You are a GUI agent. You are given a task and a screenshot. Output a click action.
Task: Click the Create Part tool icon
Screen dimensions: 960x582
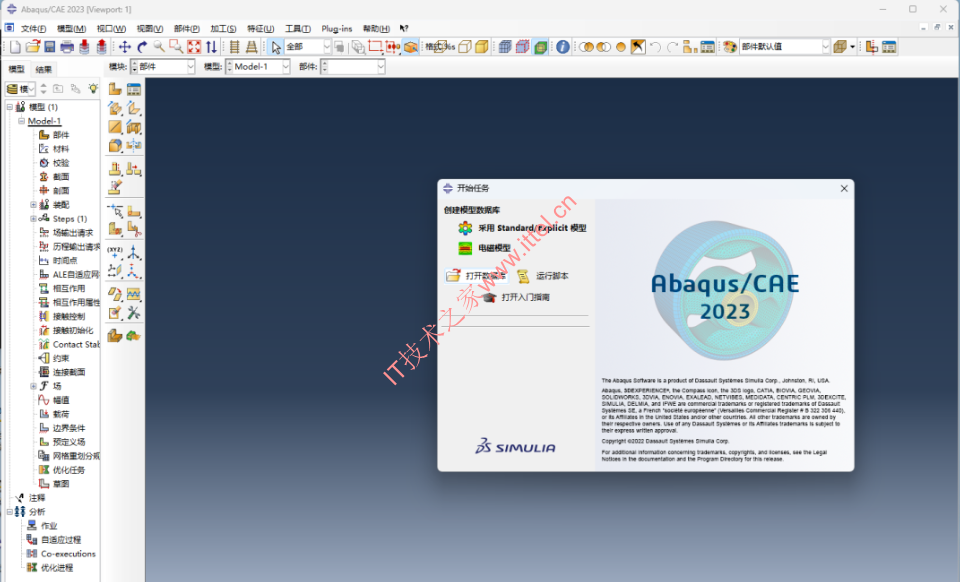pyautogui.click(x=115, y=89)
